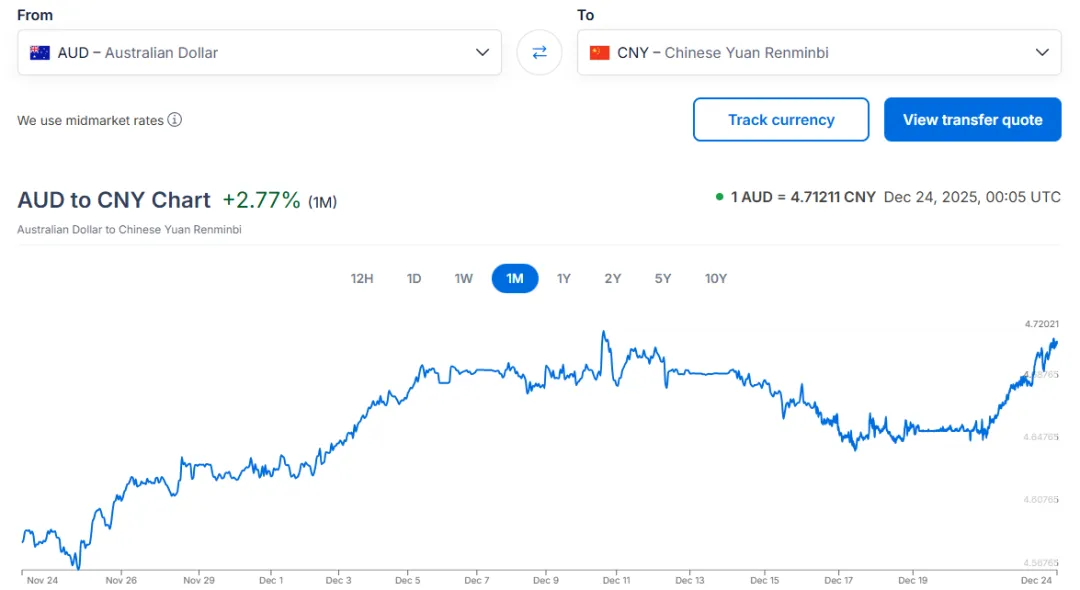Display the 10Y chart history
The image size is (1080, 590).
pos(716,278)
